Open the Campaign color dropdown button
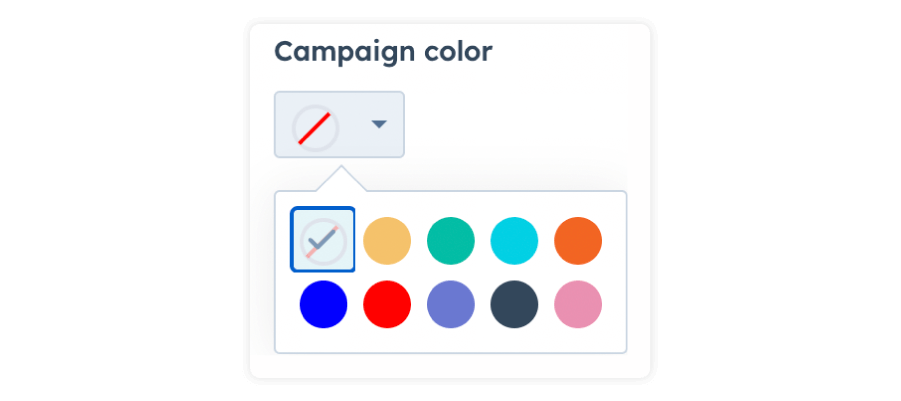The width and height of the screenshot is (901, 401). tap(339, 125)
